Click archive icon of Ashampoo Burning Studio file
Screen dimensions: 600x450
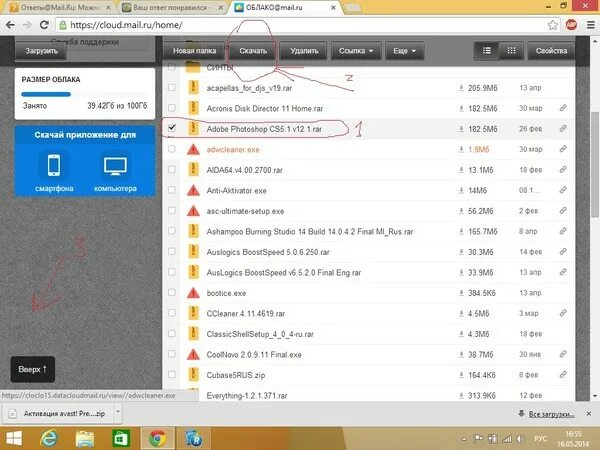pos(194,231)
